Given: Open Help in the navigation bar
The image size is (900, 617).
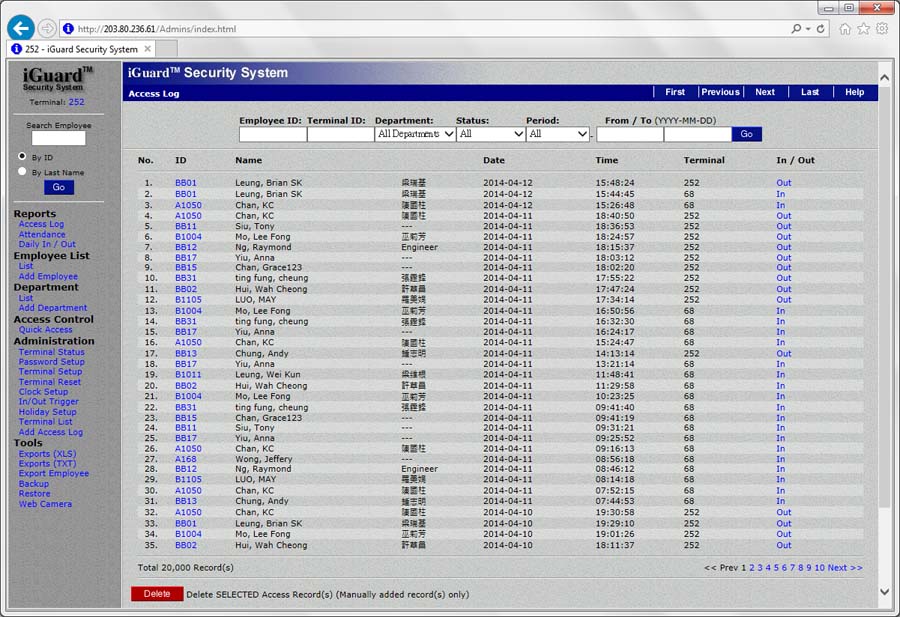Looking at the screenshot, I should (855, 92).
